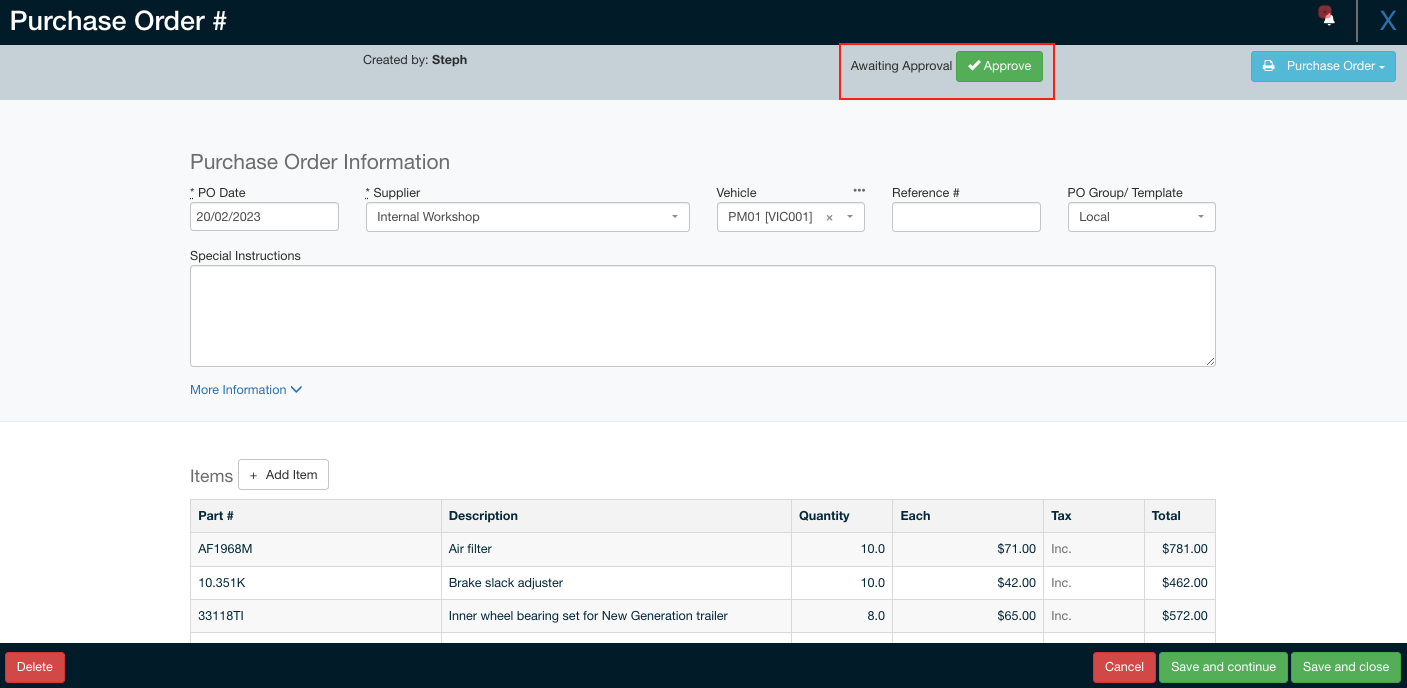Click the ellipsis icon above the Vehicle field

point(858,190)
